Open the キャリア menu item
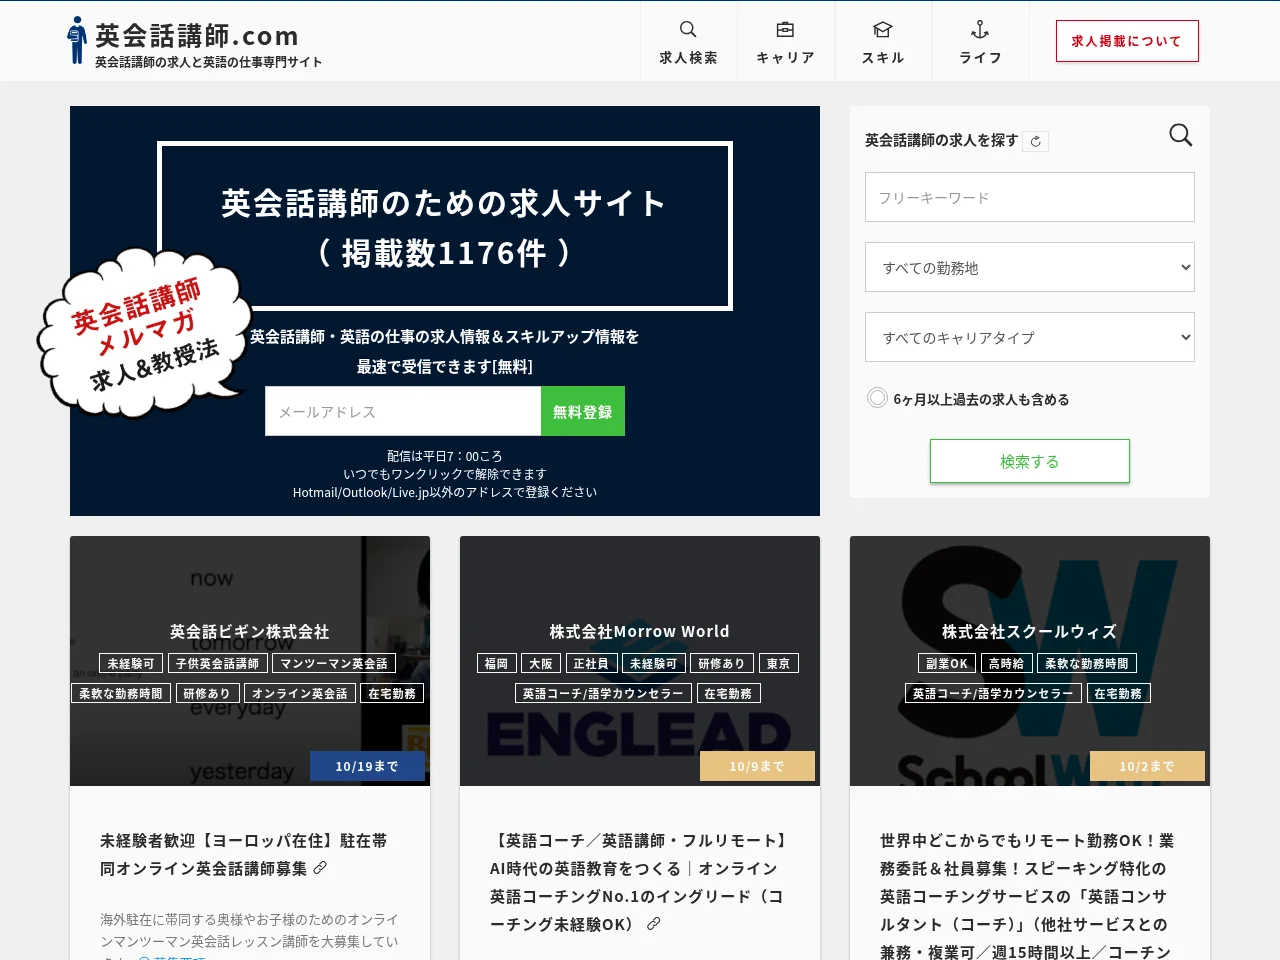 tap(785, 41)
